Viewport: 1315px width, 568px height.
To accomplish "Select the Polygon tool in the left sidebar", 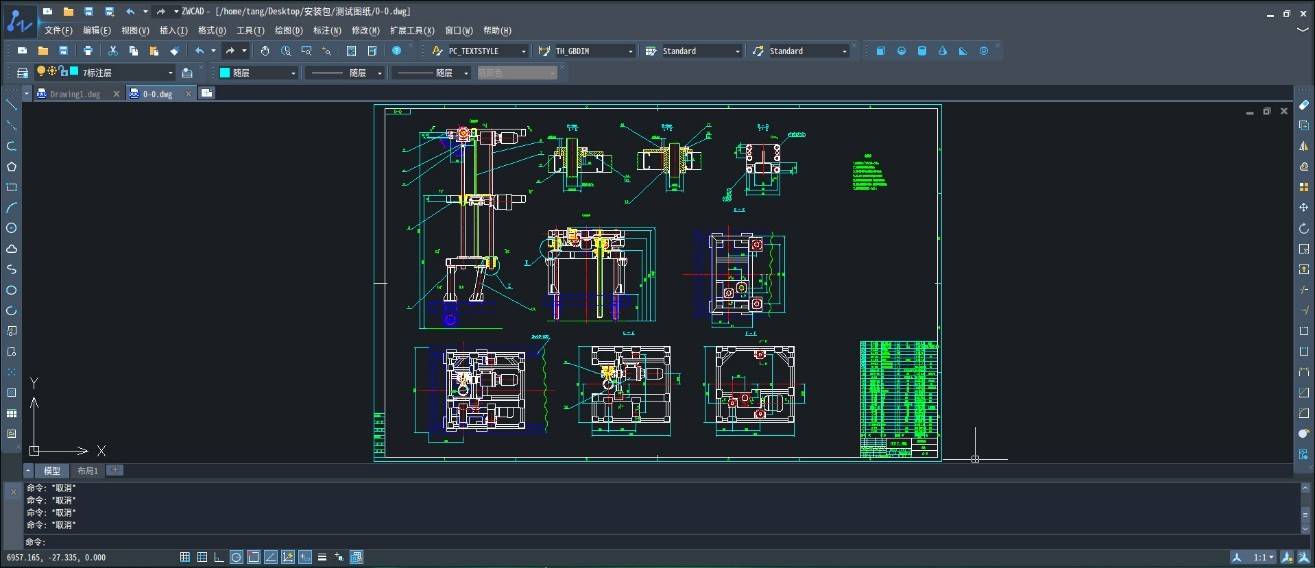I will click(x=12, y=166).
